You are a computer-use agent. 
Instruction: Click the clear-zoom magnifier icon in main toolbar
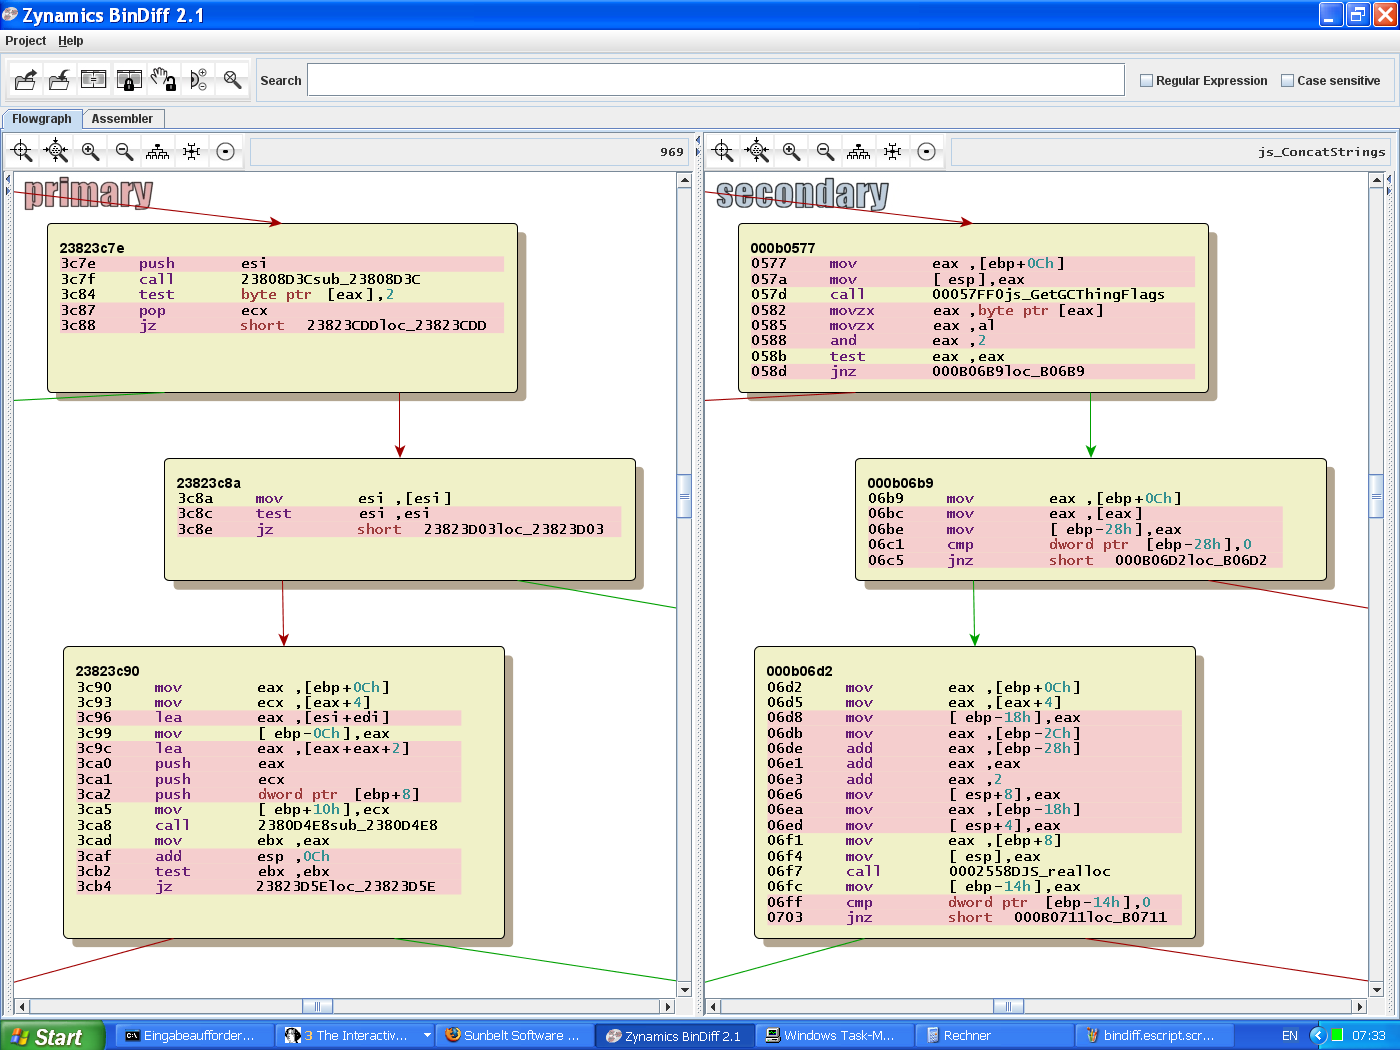pyautogui.click(x=231, y=79)
